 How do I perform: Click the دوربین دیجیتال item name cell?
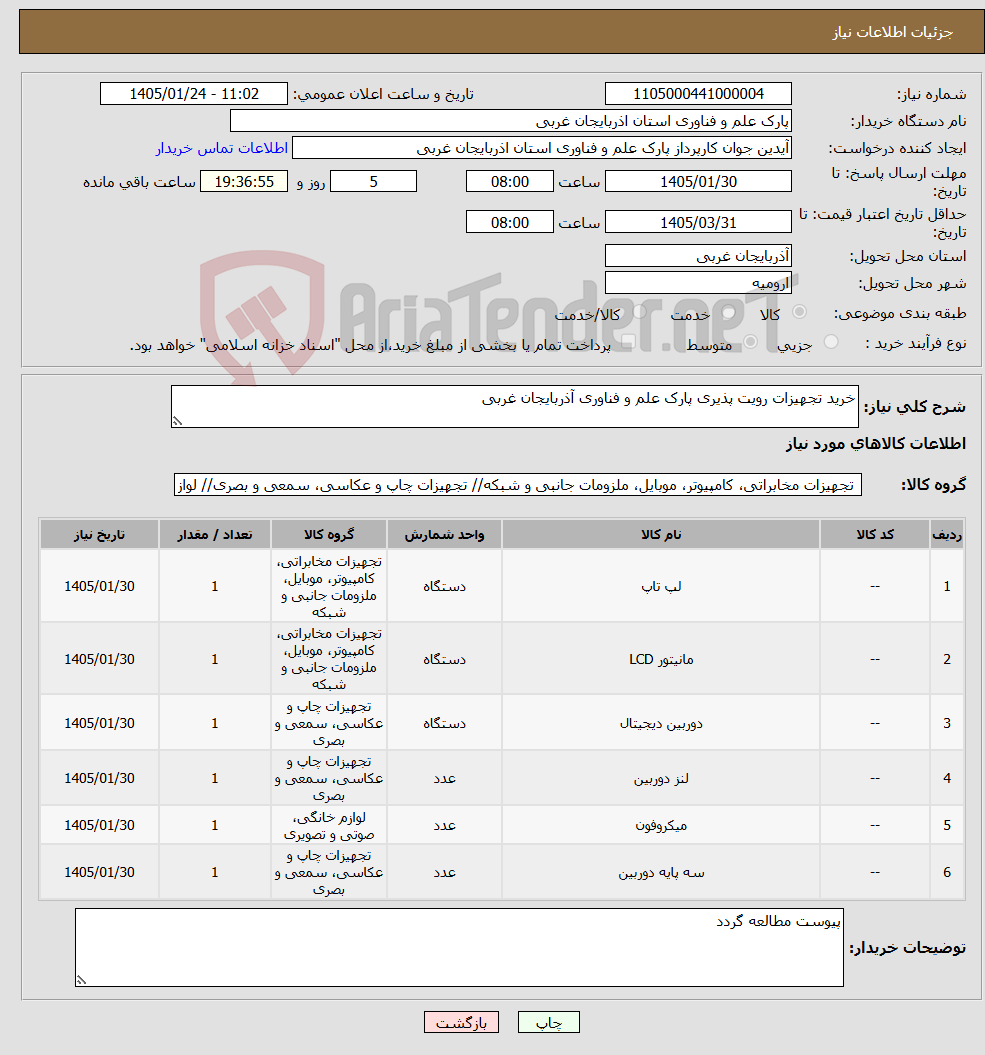(661, 723)
